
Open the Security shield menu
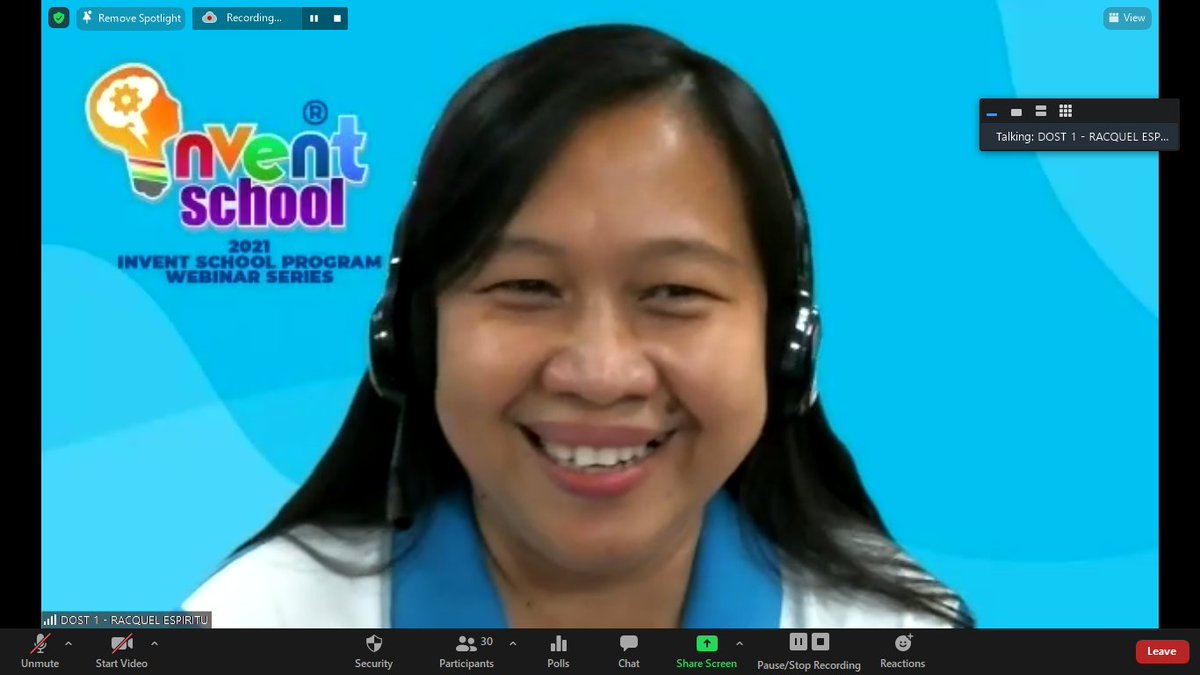pos(373,650)
